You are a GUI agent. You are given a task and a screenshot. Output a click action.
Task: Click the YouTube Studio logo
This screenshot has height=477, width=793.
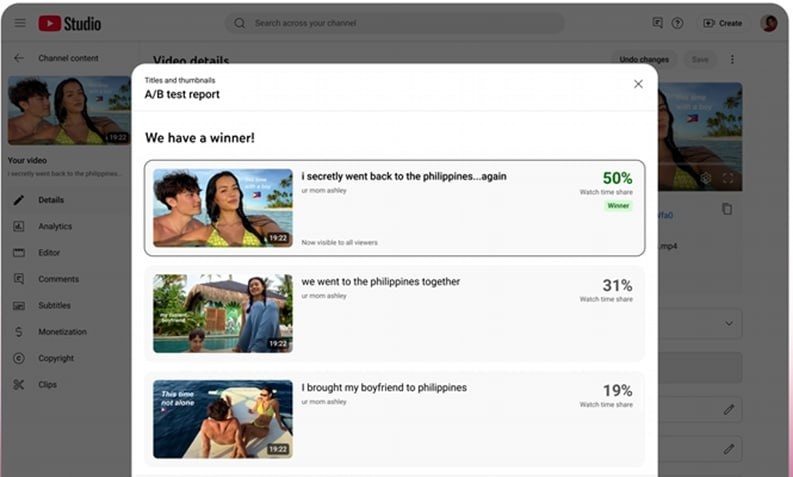pyautogui.click(x=70, y=23)
